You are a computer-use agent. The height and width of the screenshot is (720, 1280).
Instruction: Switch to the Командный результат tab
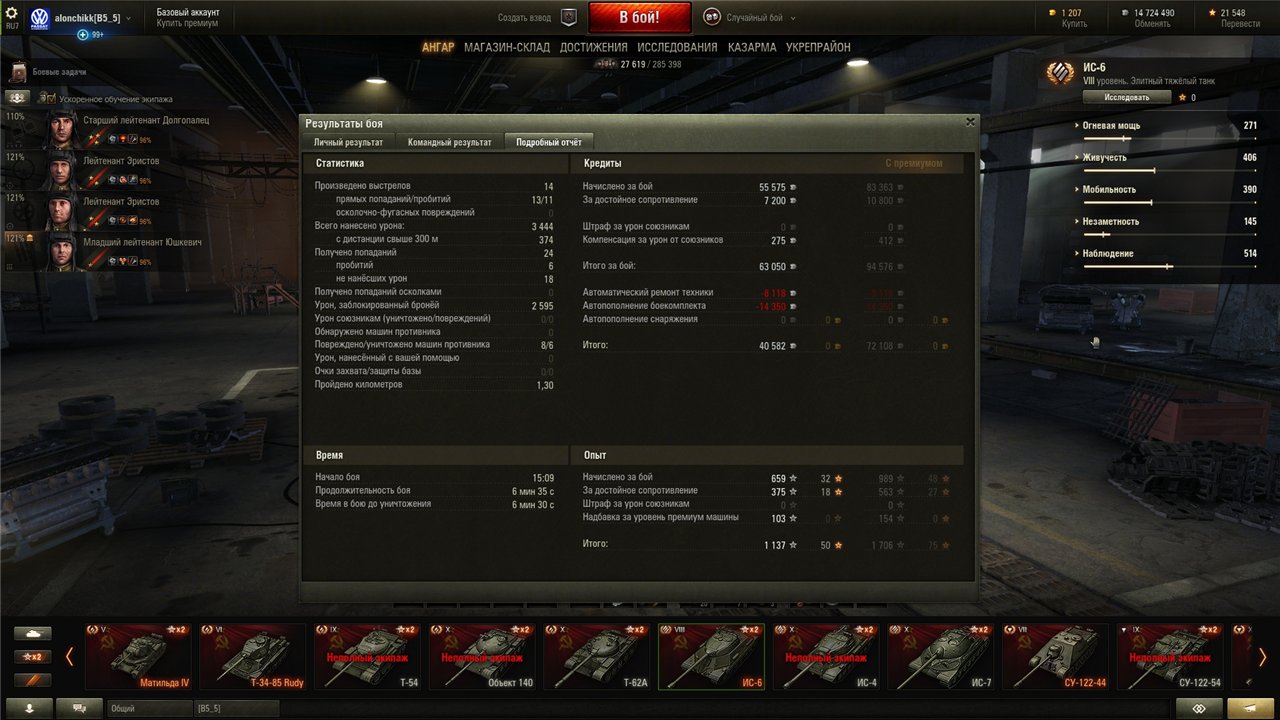tap(450, 142)
